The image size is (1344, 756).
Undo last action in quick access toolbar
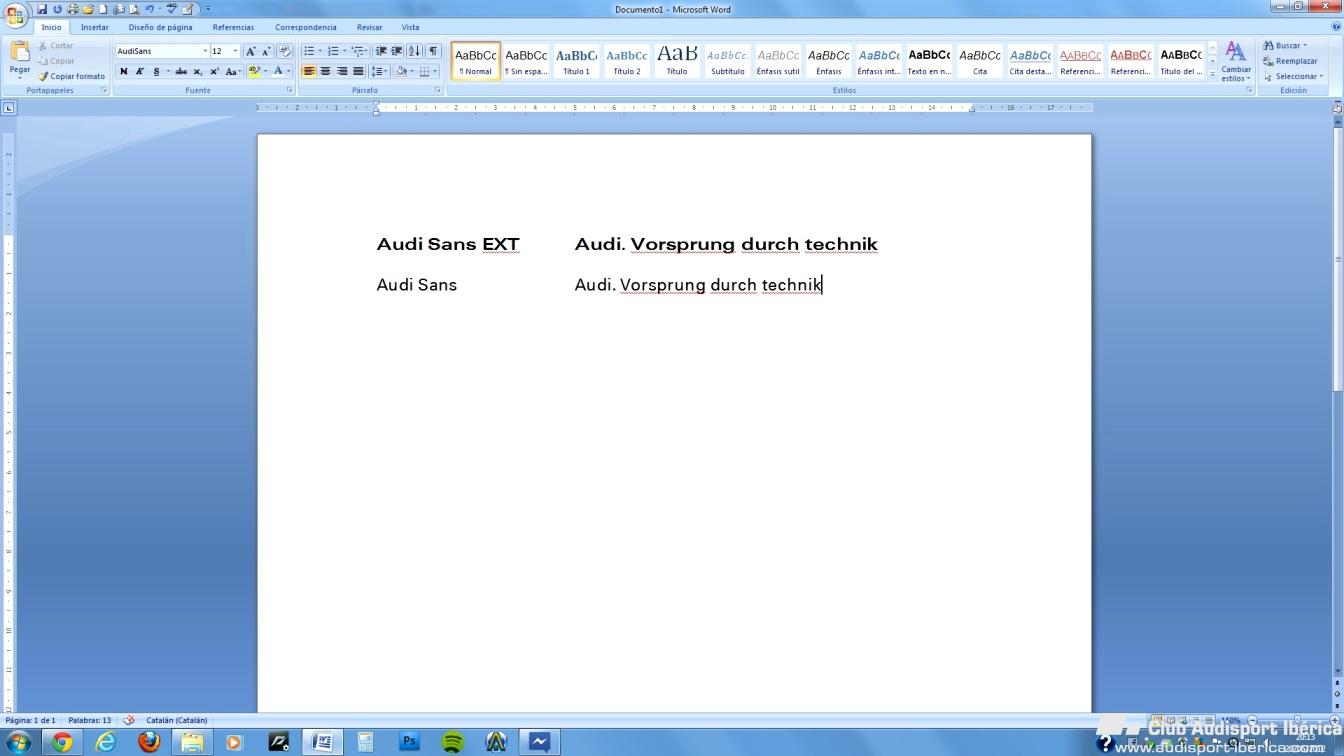point(149,9)
